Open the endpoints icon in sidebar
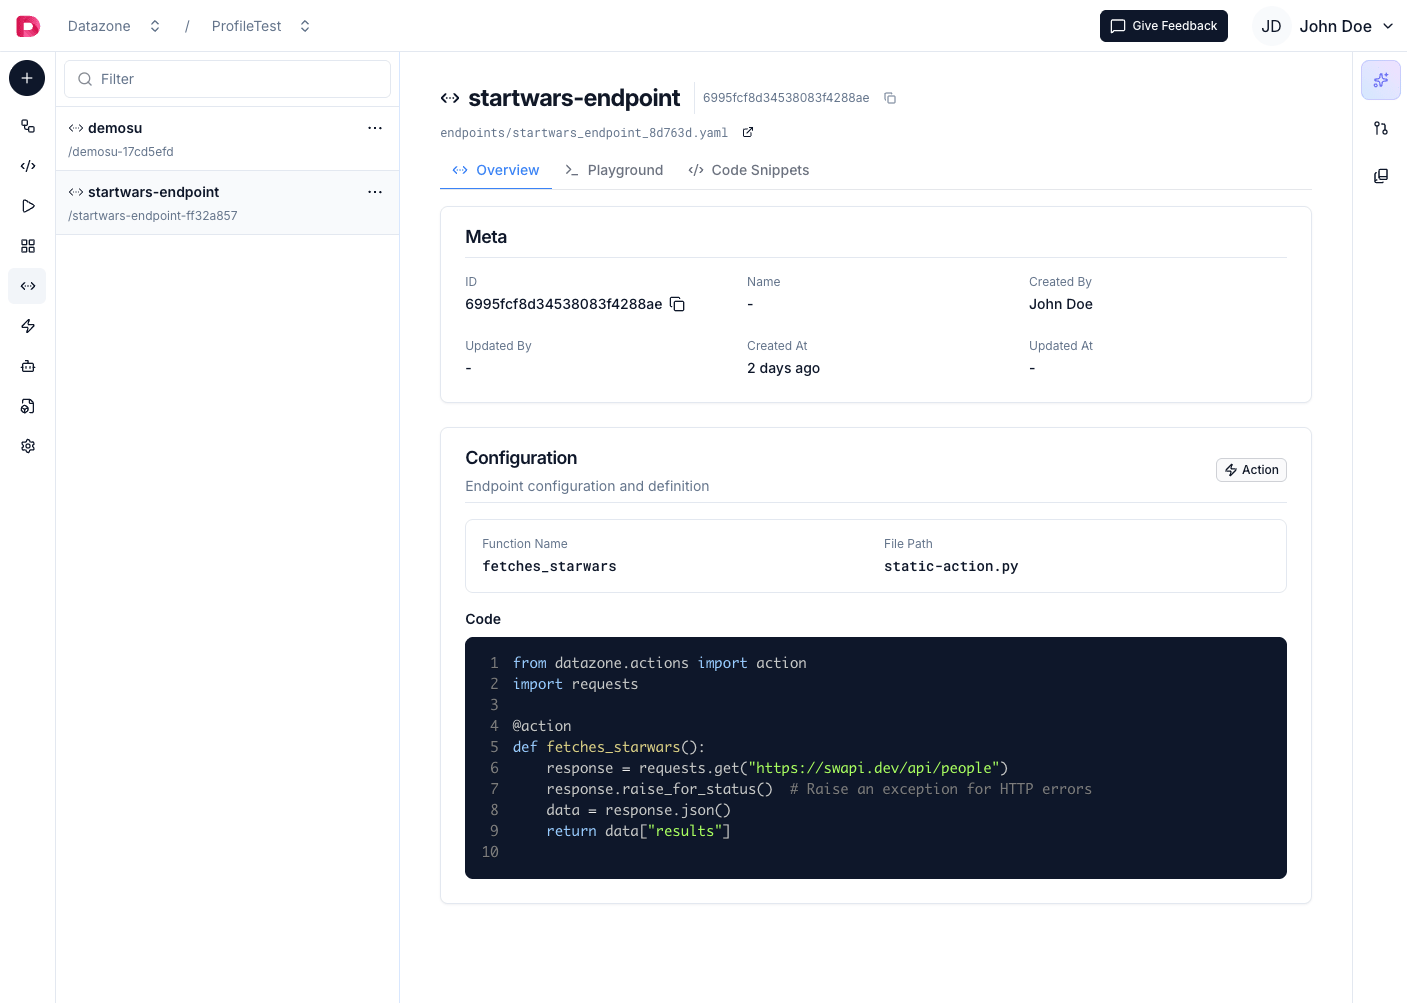1407x1003 pixels. pyautogui.click(x=28, y=286)
